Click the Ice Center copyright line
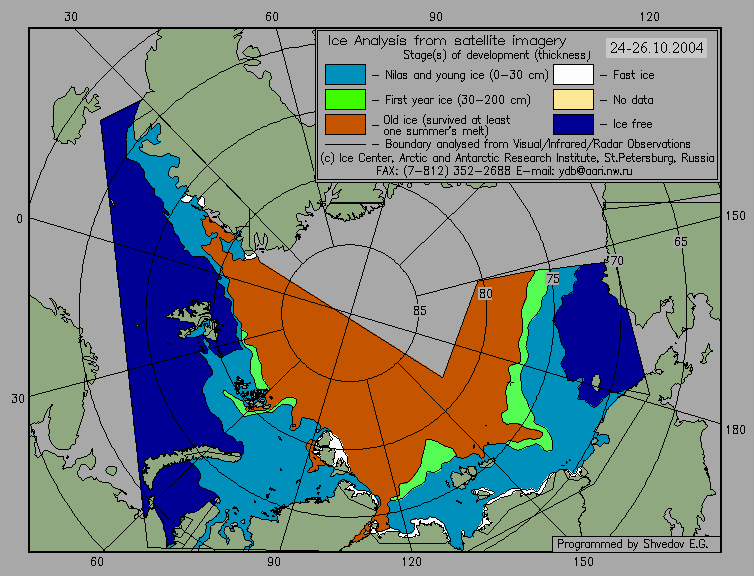This screenshot has height=576, width=754. pyautogui.click(x=517, y=158)
